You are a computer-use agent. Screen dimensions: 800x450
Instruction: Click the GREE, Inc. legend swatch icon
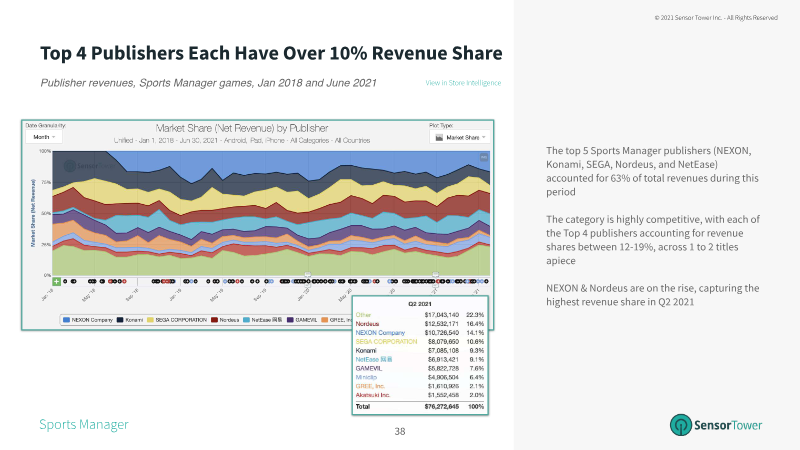click(324, 320)
